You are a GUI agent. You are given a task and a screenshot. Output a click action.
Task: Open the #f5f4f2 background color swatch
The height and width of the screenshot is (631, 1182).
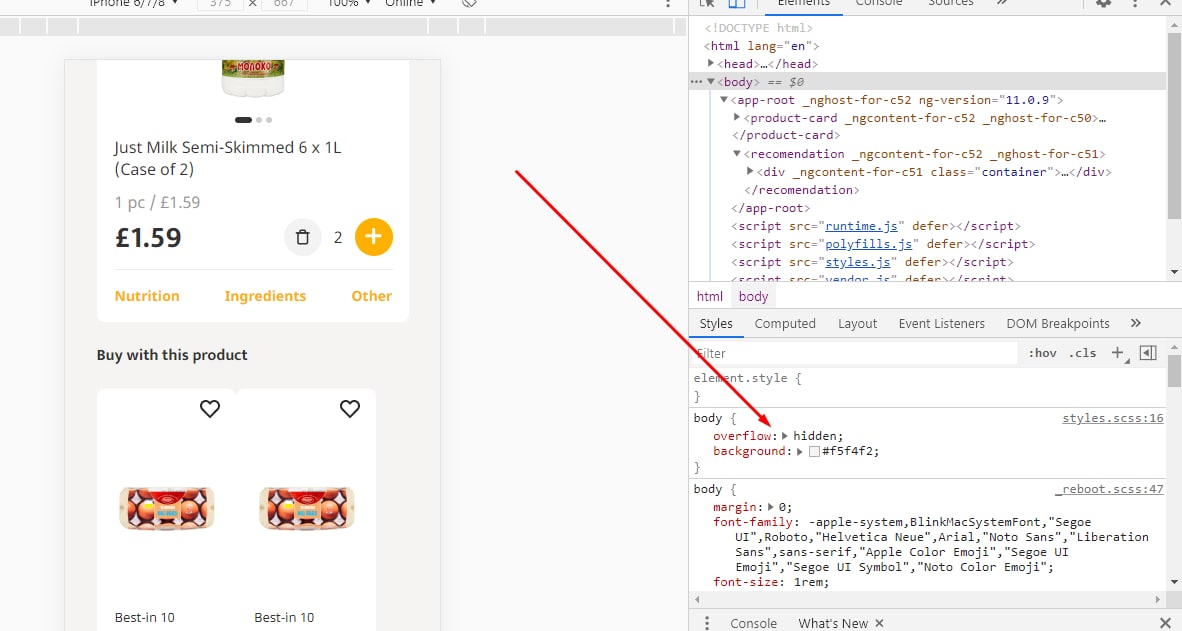(814, 452)
